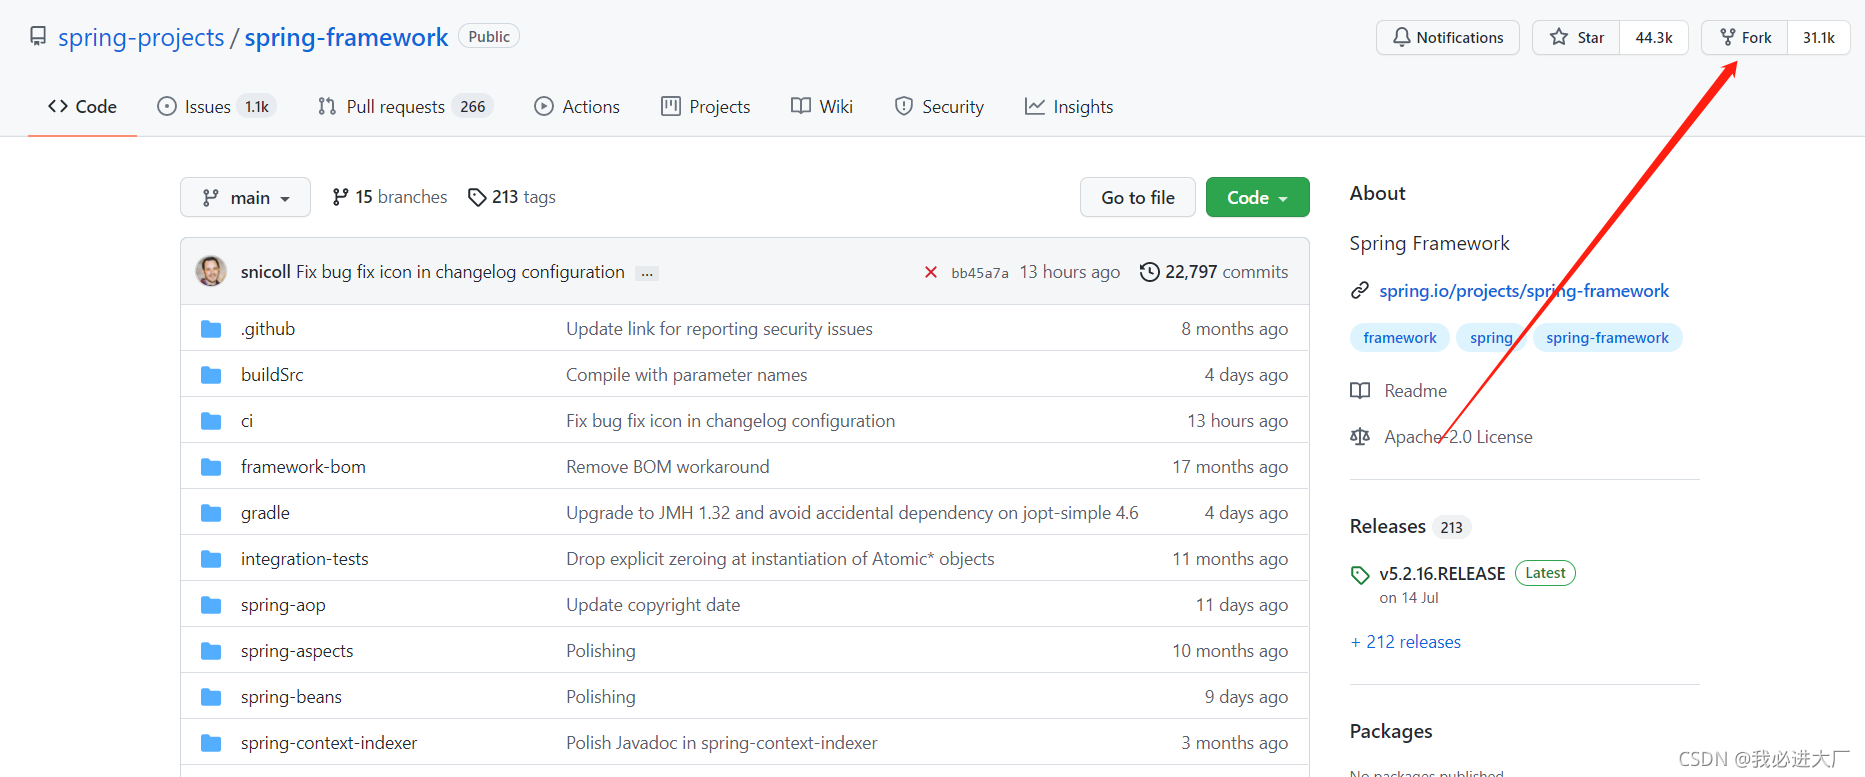
Task: View stargazers count 44.3k
Action: pos(1654,37)
